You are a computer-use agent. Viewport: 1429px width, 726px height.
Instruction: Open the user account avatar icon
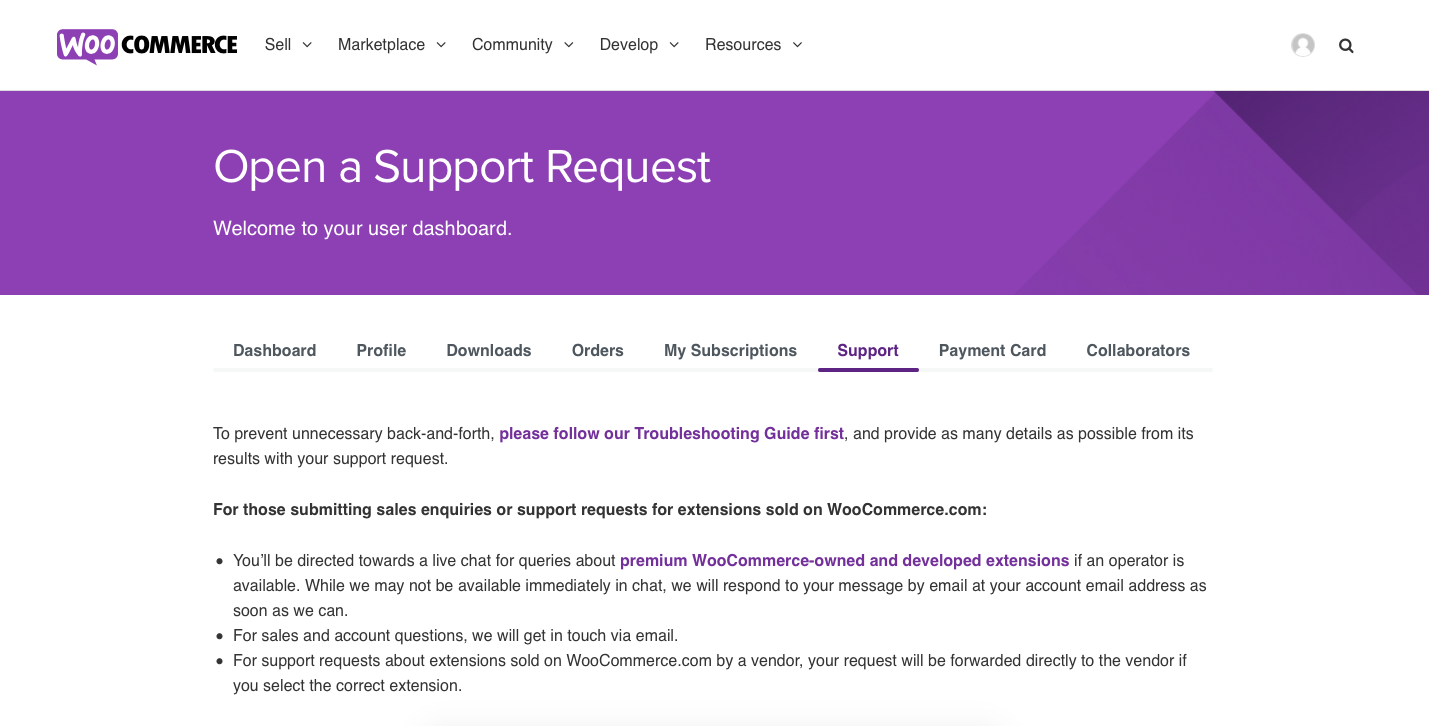1302,45
